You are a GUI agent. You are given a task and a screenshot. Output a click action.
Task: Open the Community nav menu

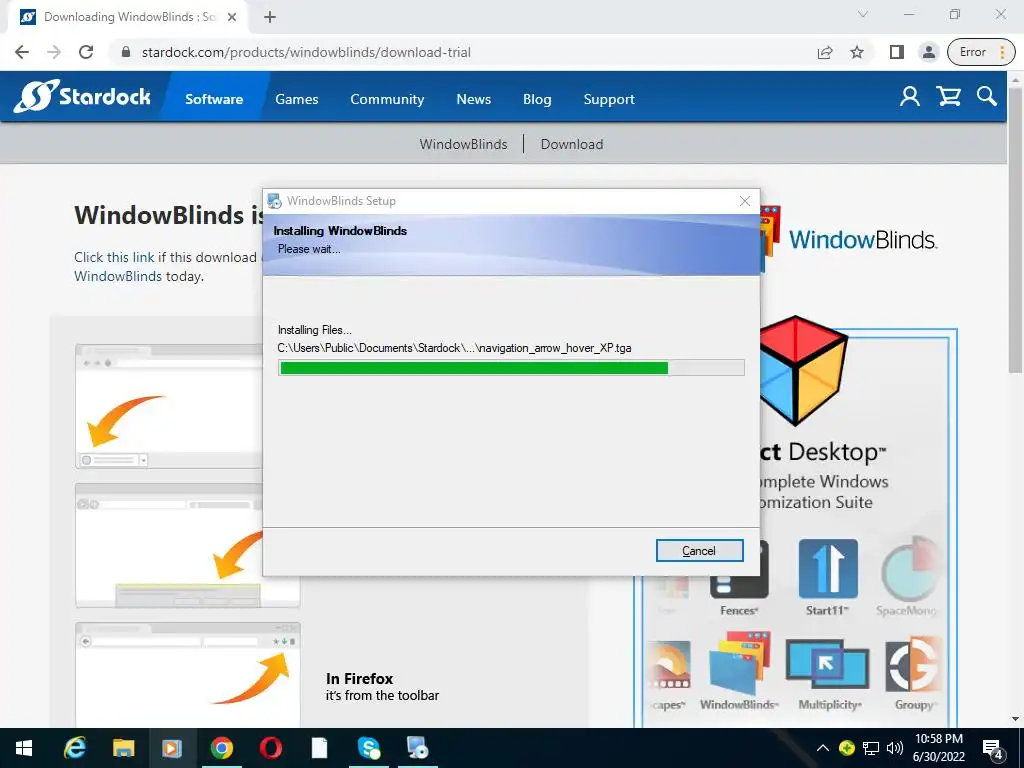[x=387, y=99]
